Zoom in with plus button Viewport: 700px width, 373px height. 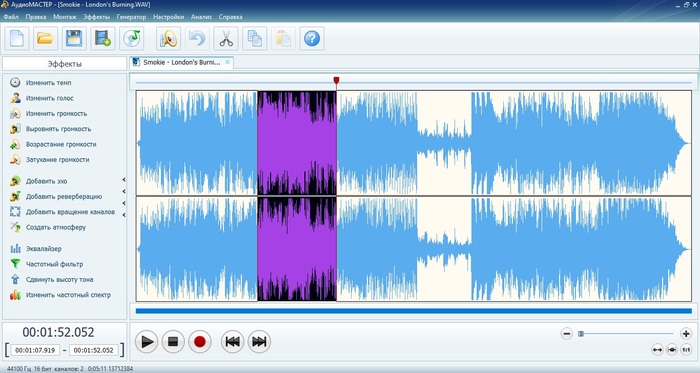pyautogui.click(x=686, y=333)
